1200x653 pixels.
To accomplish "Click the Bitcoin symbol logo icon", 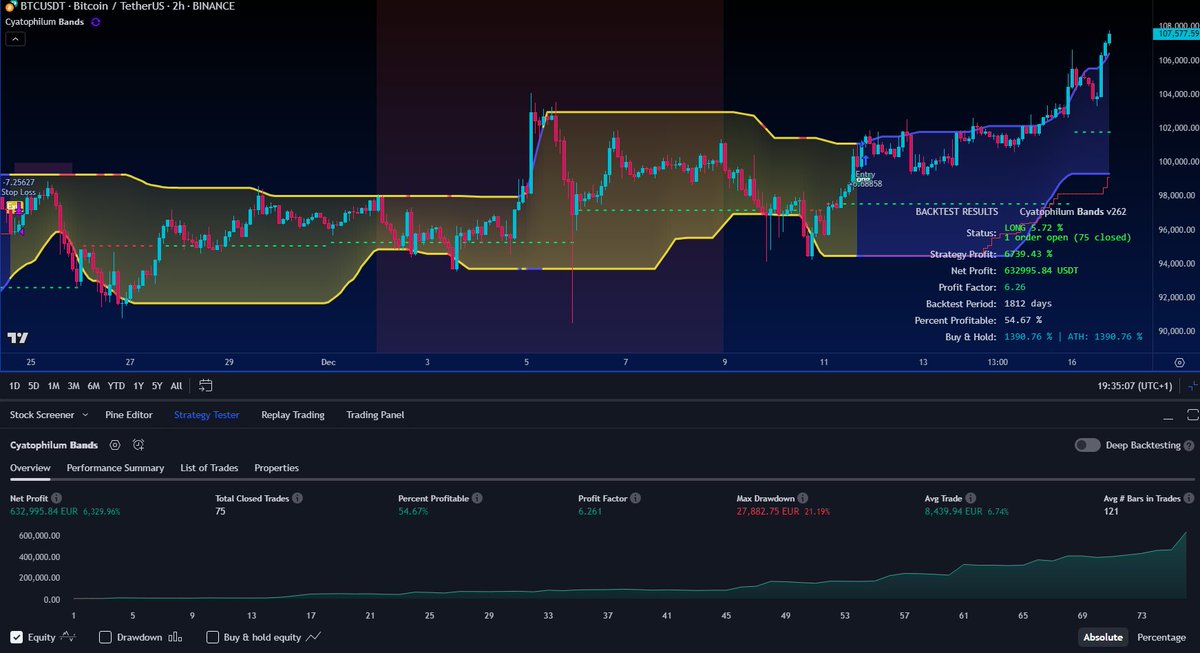I will (11, 6).
